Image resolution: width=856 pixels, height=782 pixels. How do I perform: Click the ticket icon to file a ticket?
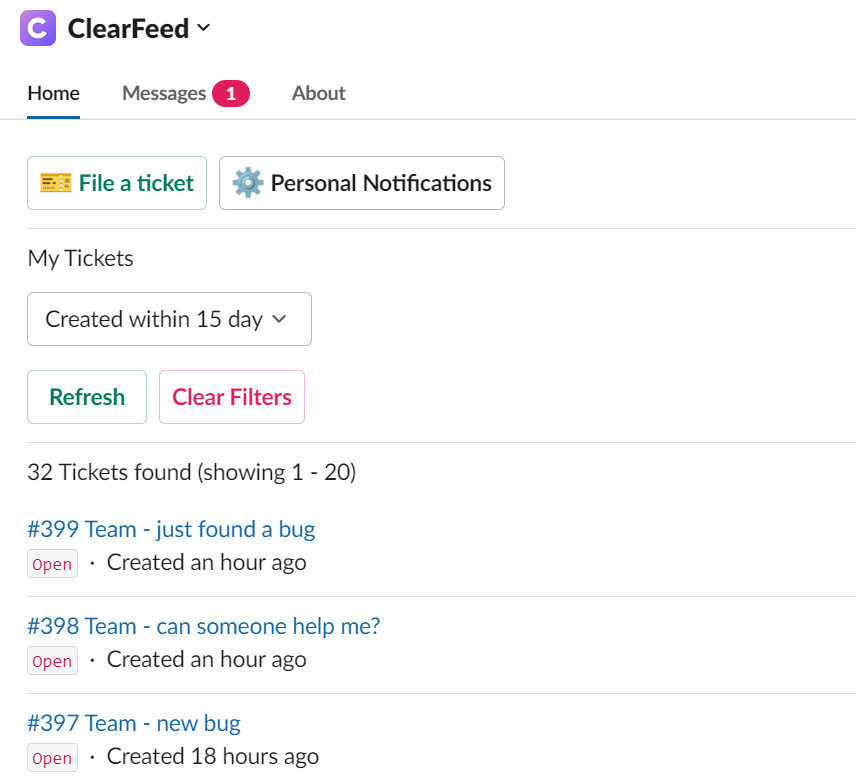point(56,183)
